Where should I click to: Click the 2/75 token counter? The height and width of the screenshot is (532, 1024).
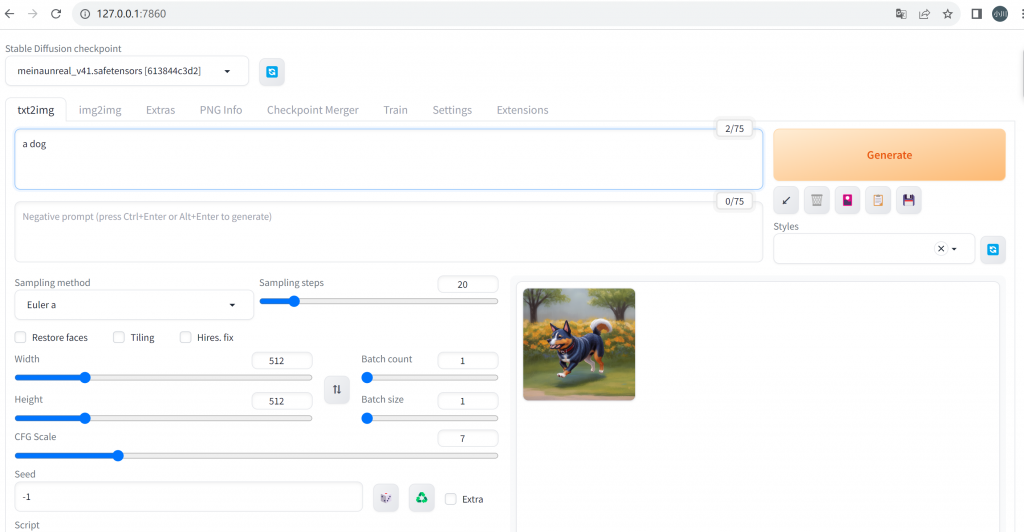[x=735, y=129]
